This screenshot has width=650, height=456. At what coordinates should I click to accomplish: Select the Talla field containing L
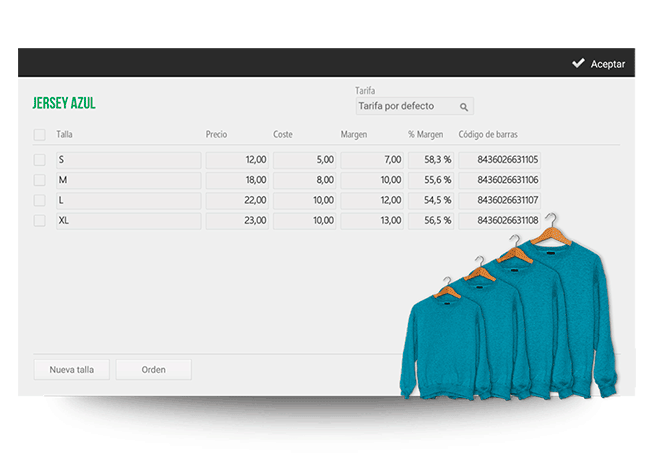click(x=129, y=201)
